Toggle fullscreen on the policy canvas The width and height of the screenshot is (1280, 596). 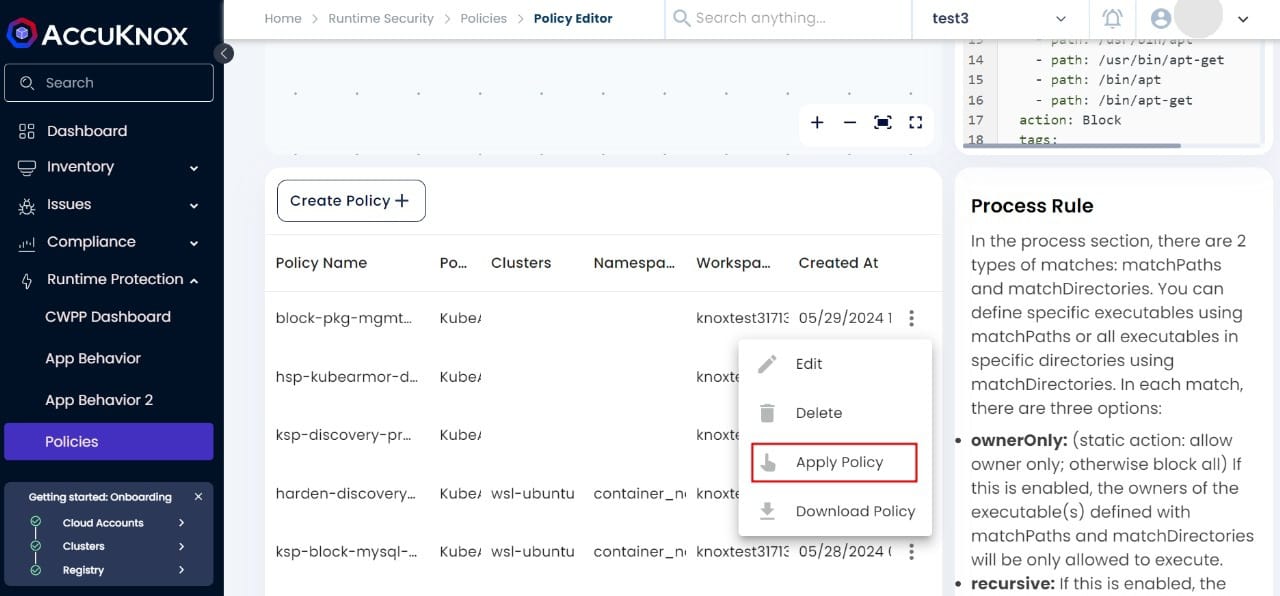click(915, 122)
